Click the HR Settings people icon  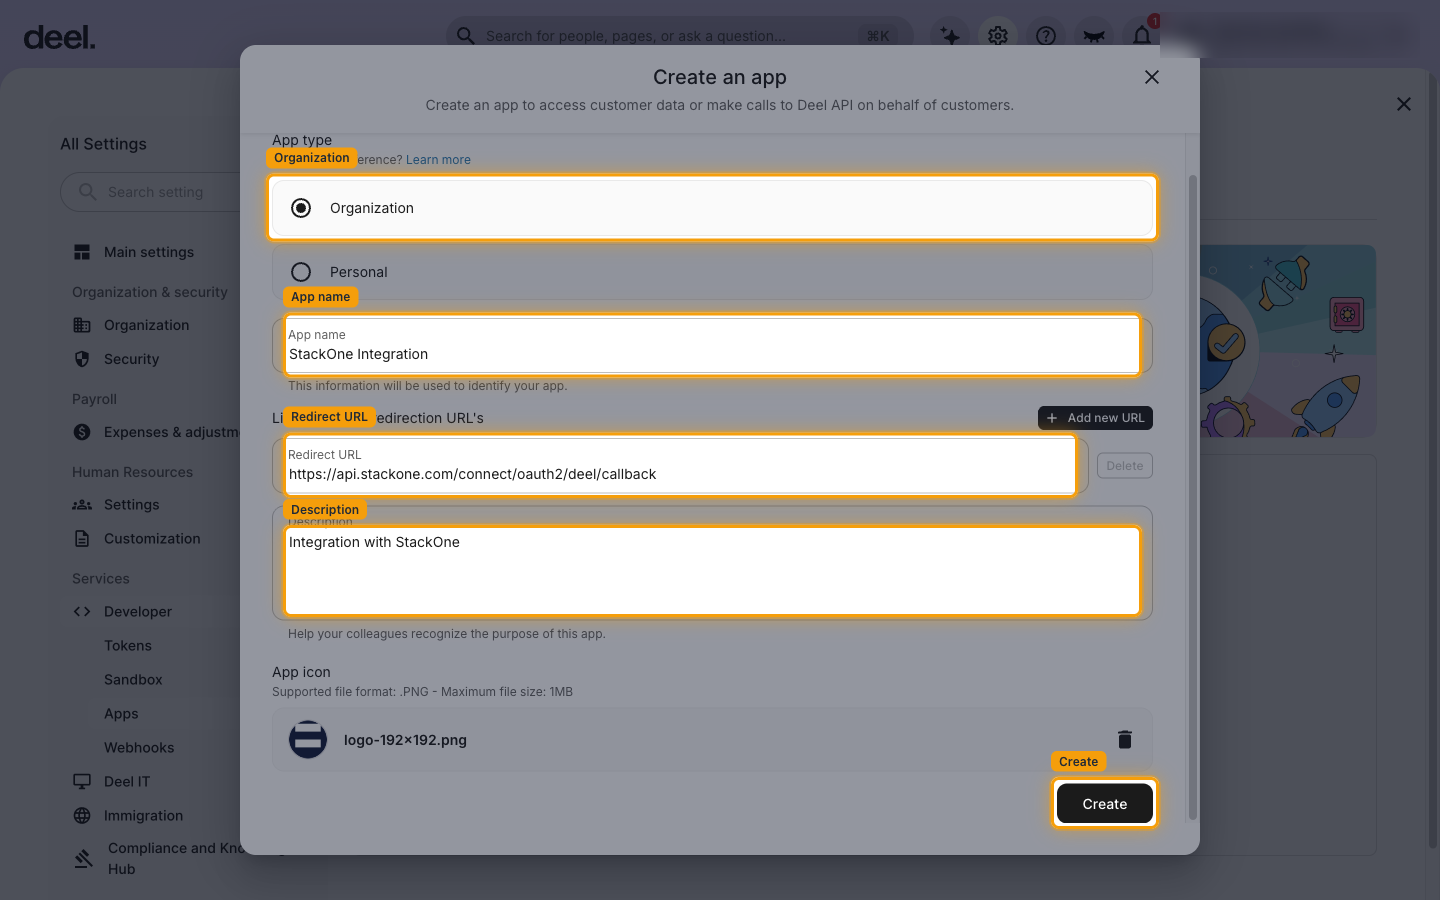click(82, 505)
